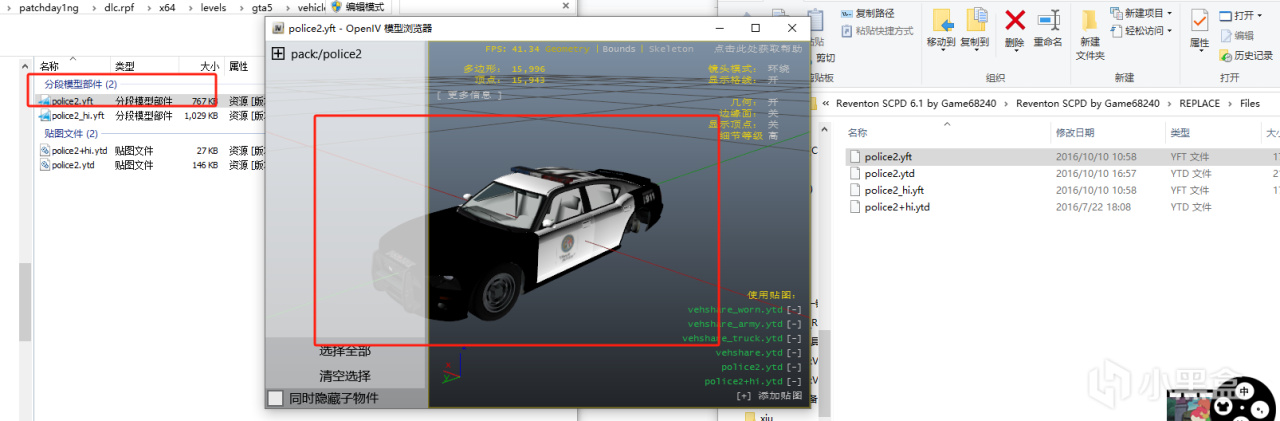Click the 更多信息 link in viewer
The width and height of the screenshot is (1280, 421).
pyautogui.click(x=469, y=95)
